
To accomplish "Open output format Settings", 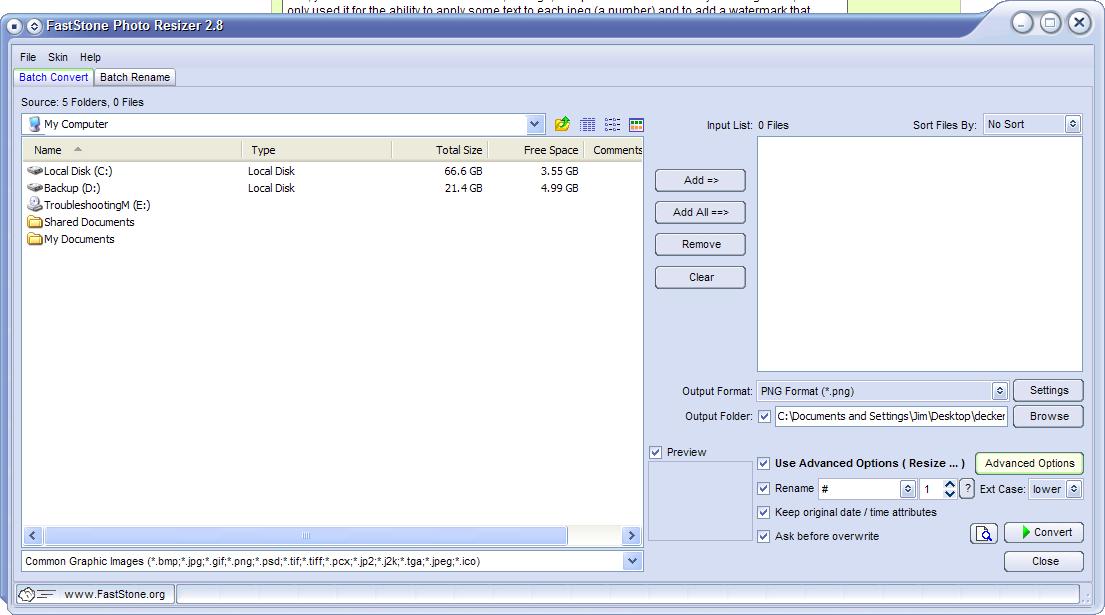I will pos(1049,390).
